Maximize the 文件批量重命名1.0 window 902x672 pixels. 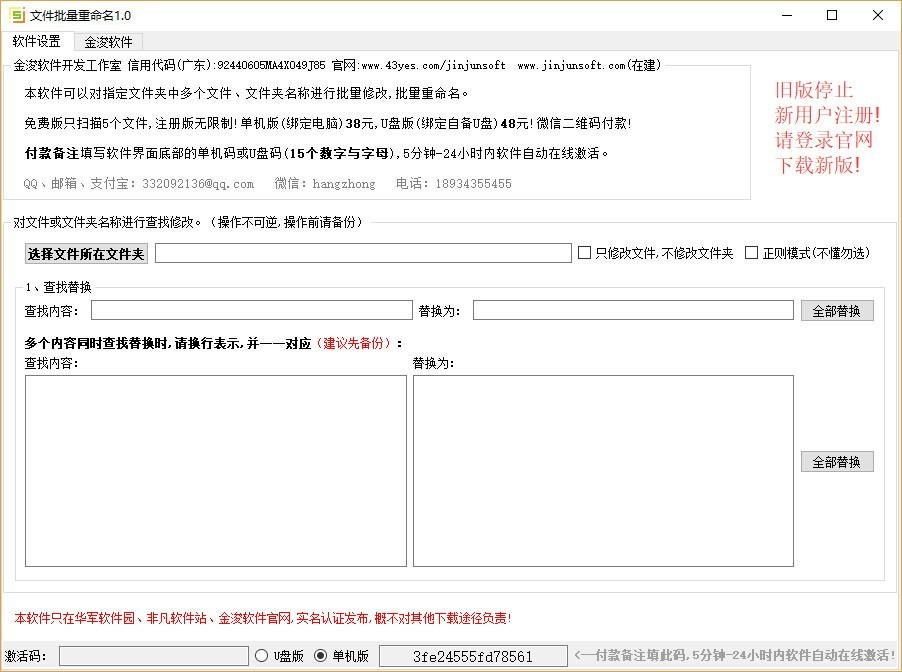tap(832, 16)
